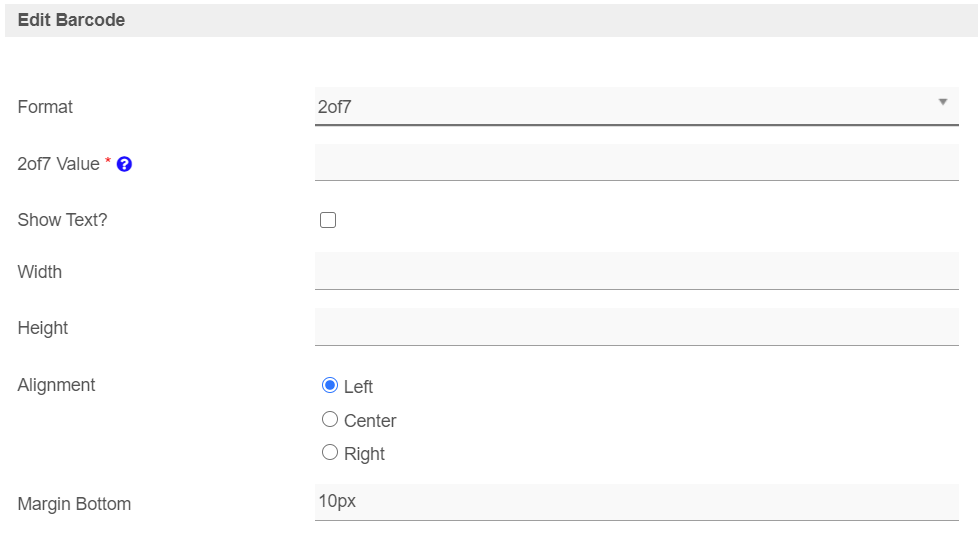Image resolution: width=978 pixels, height=549 pixels.
Task: Open the Format dropdown showing 2of7
Action: (620, 106)
